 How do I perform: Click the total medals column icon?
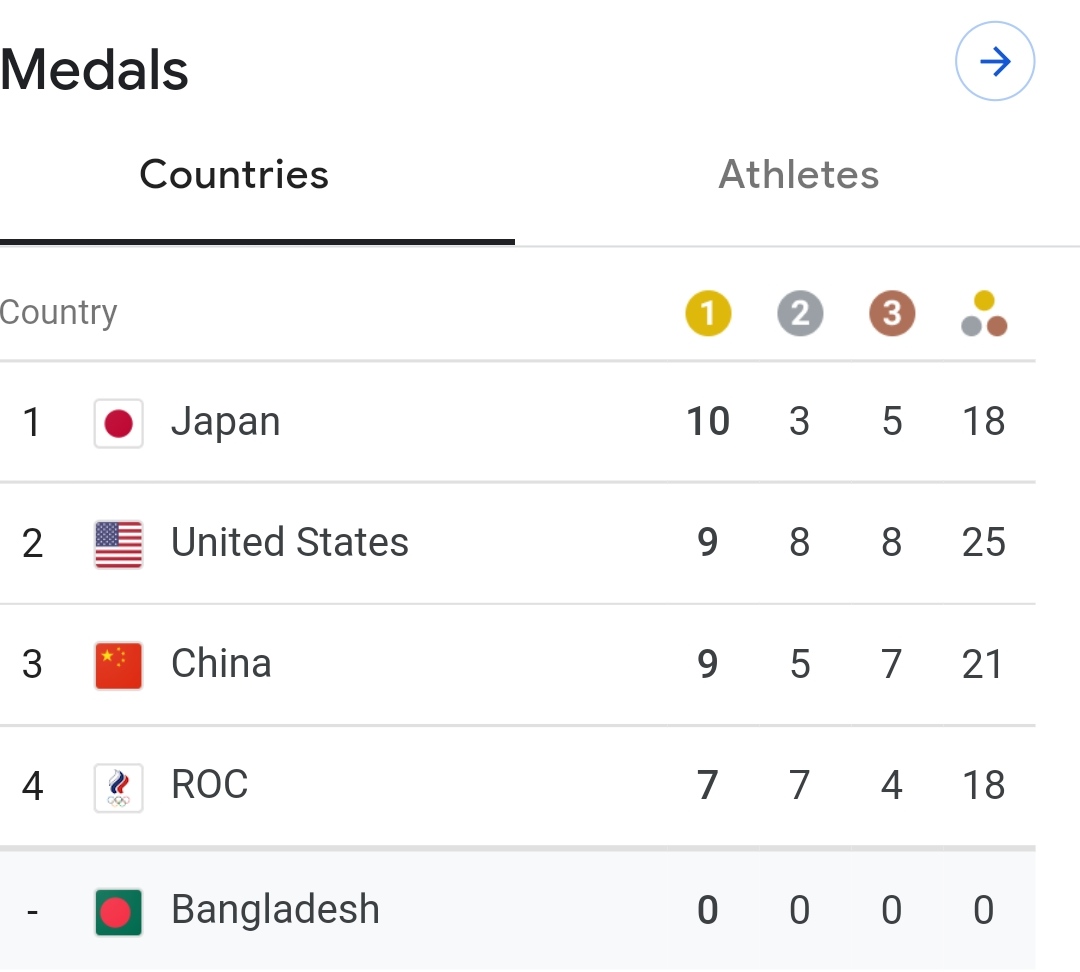pos(984,313)
